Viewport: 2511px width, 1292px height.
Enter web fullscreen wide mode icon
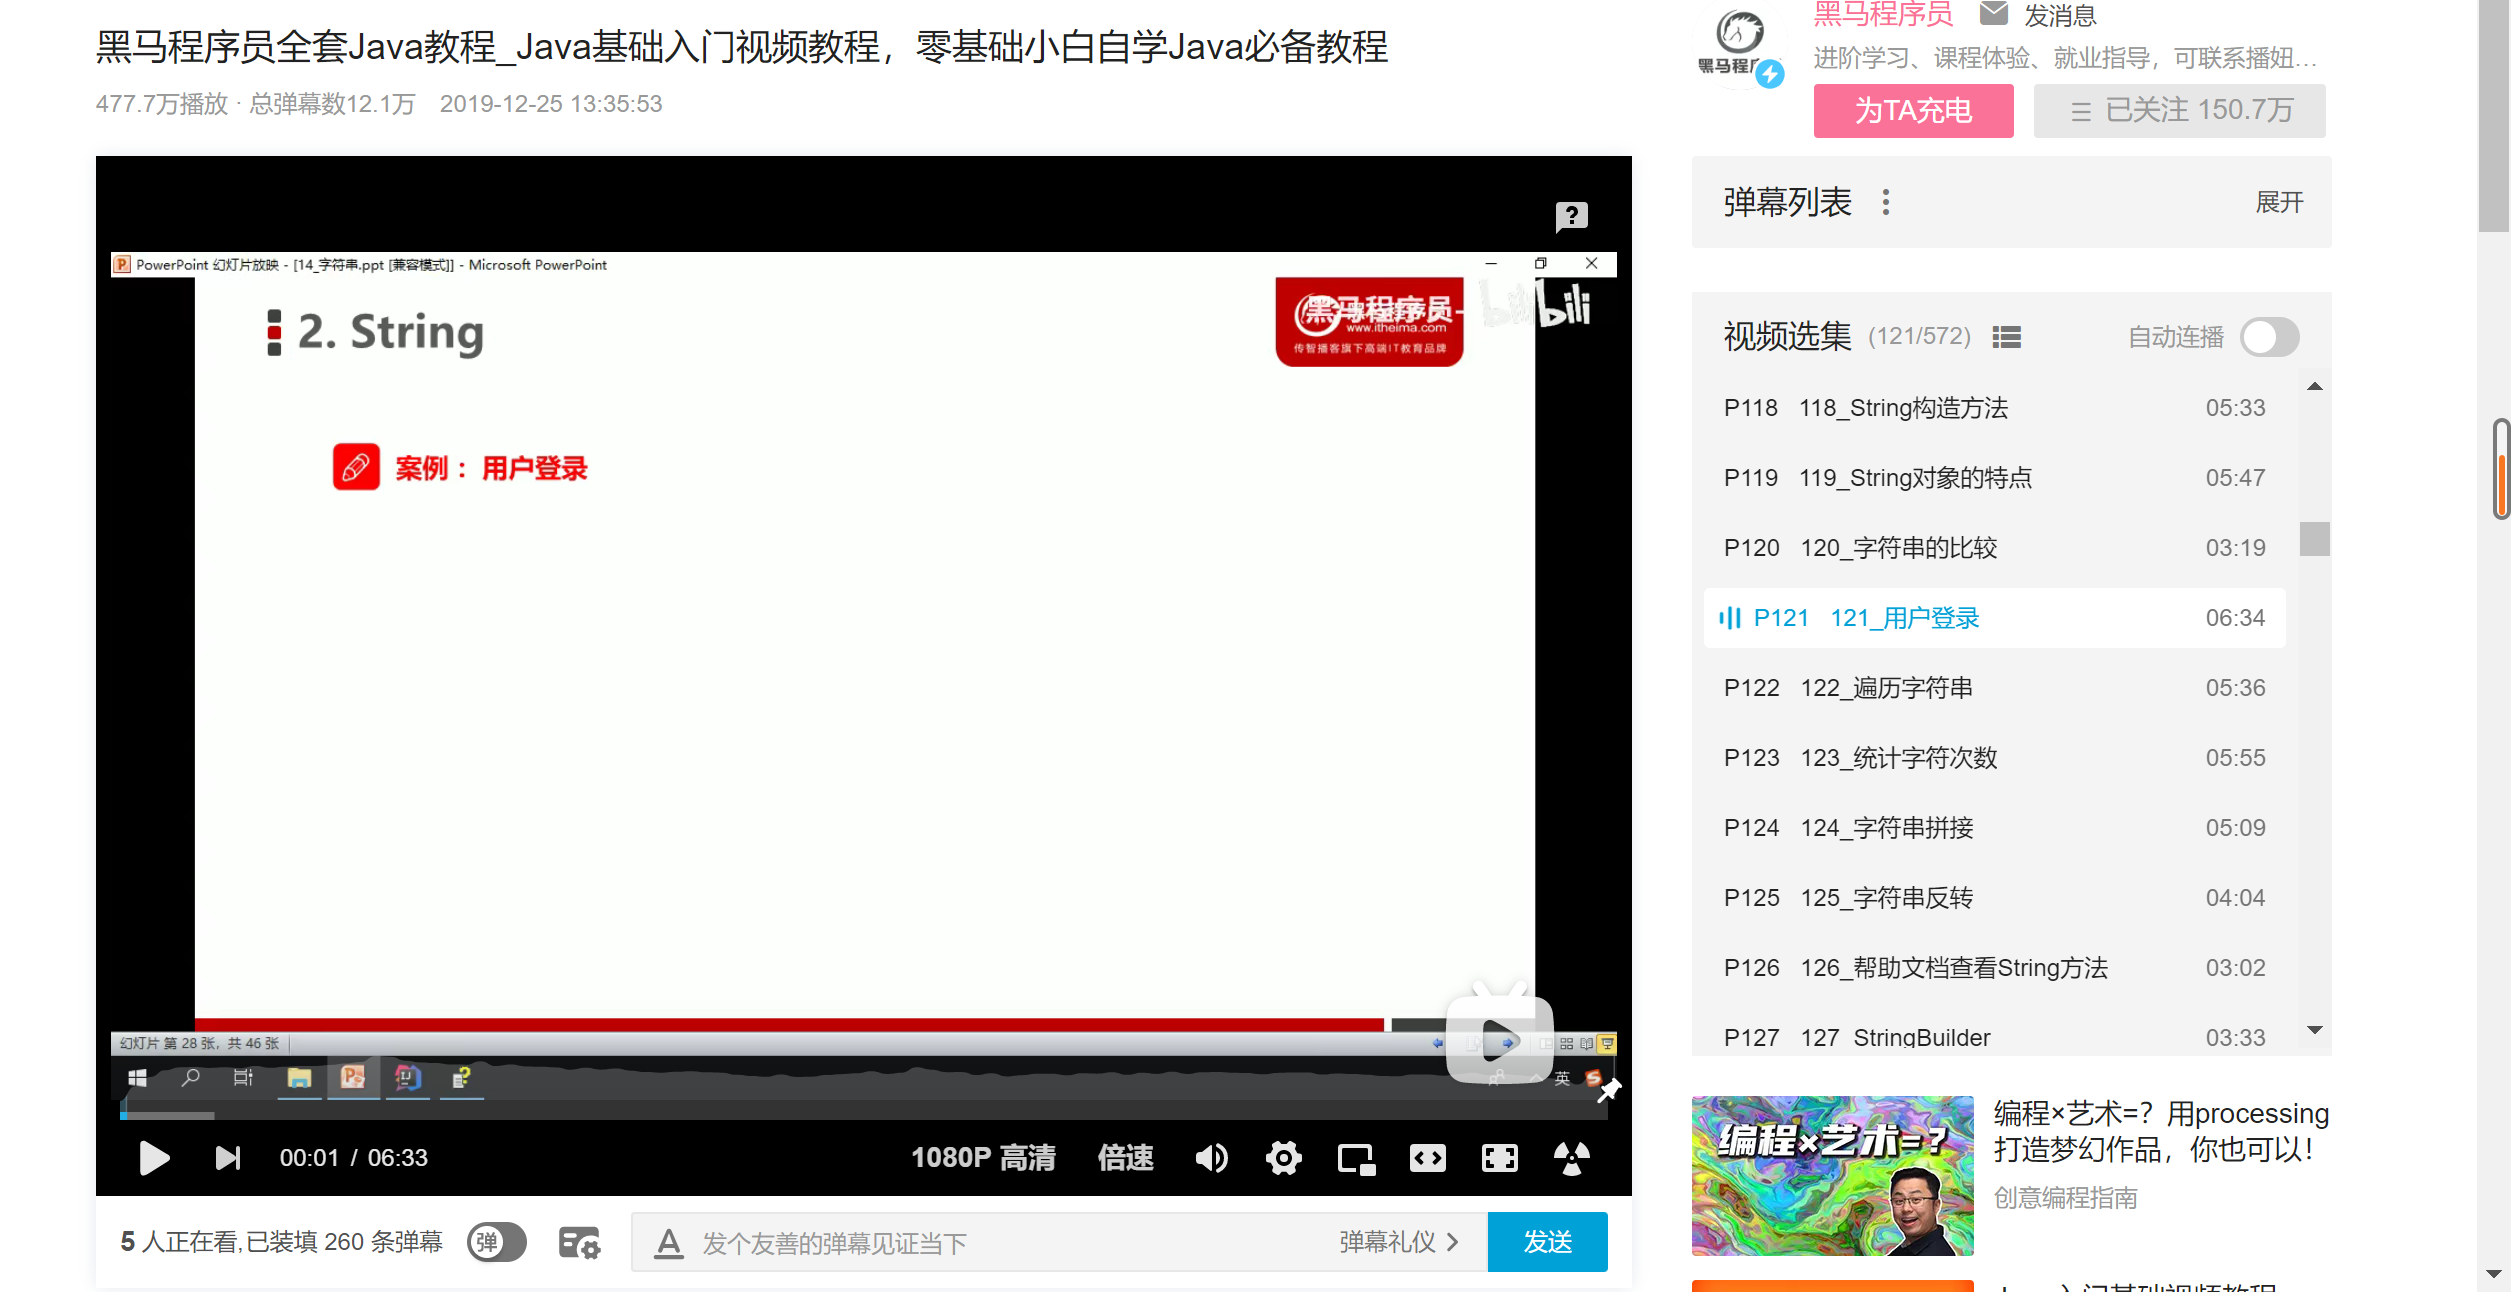coord(1427,1158)
